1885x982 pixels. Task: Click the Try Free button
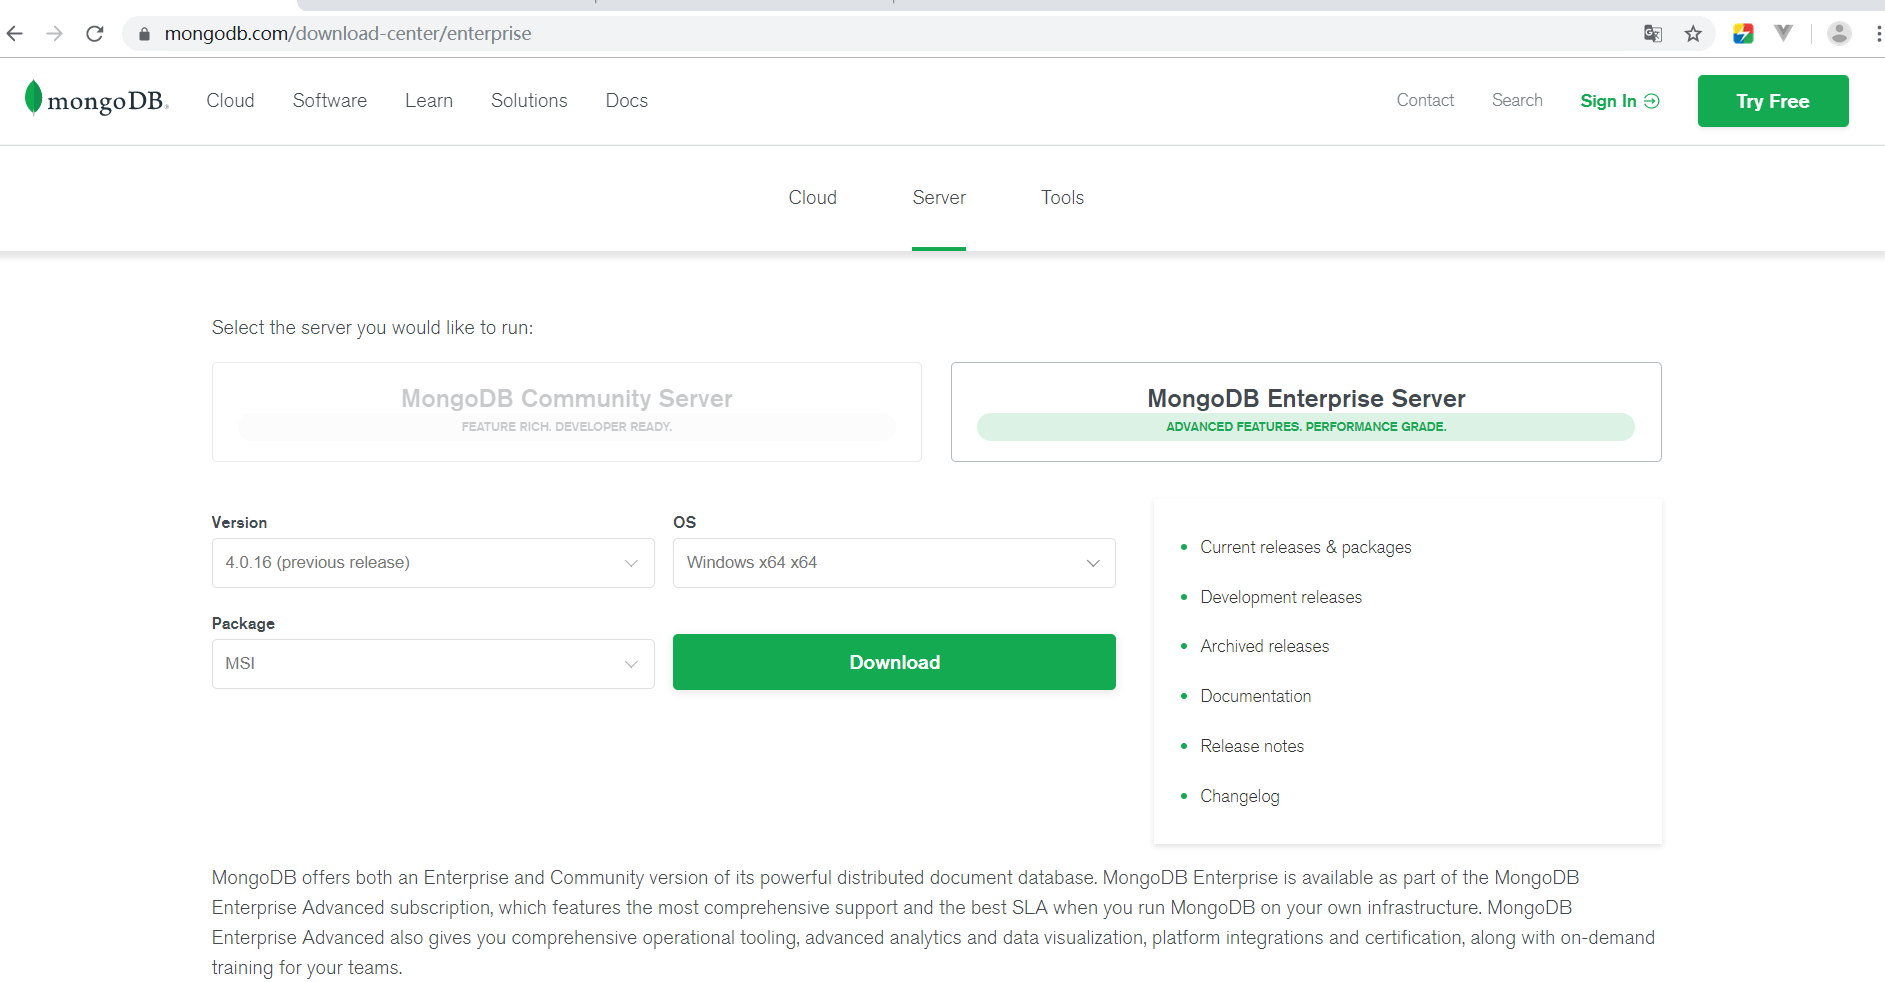(1773, 101)
